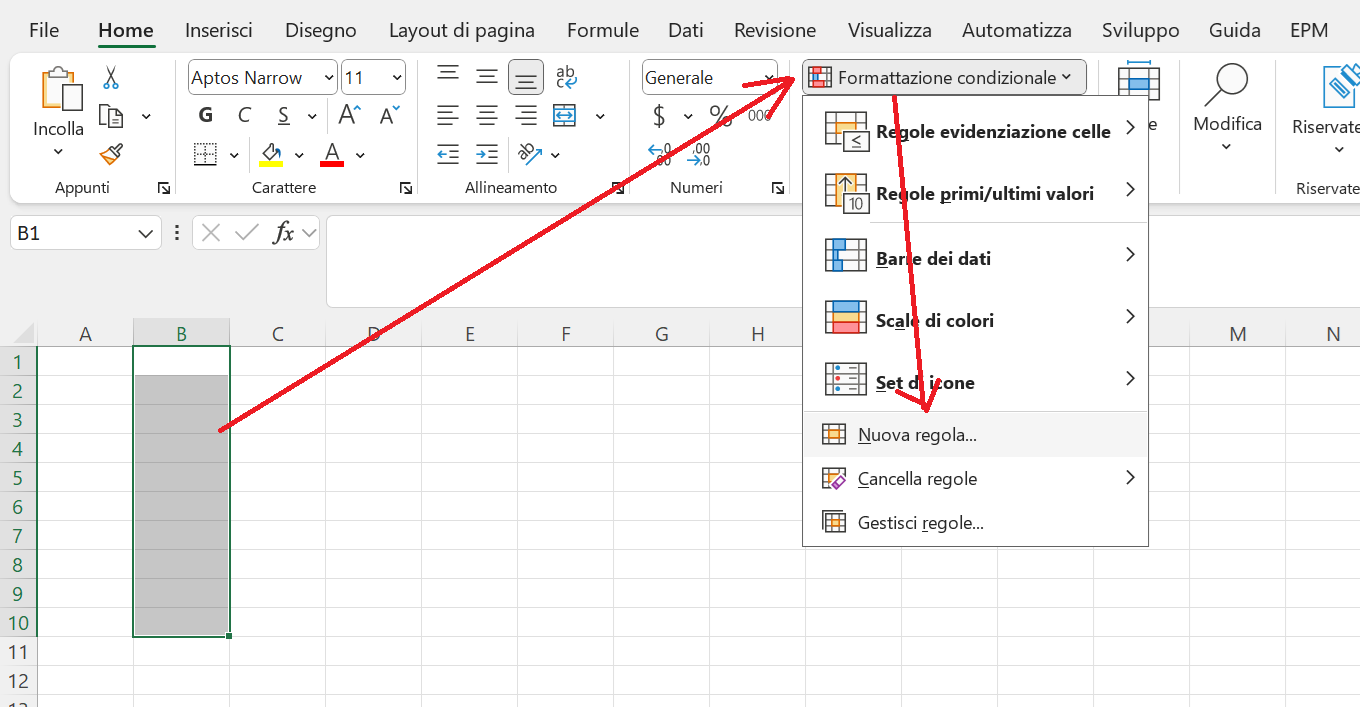Apply percent style format
The image size is (1360, 707).
pos(720,116)
